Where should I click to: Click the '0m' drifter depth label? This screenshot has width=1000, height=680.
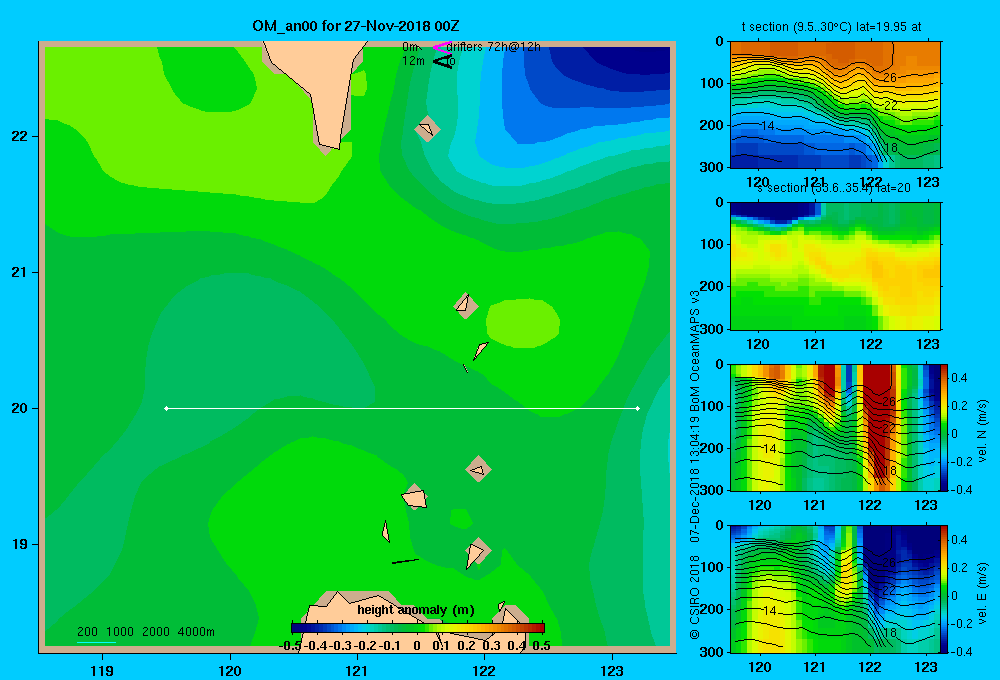click(x=410, y=47)
